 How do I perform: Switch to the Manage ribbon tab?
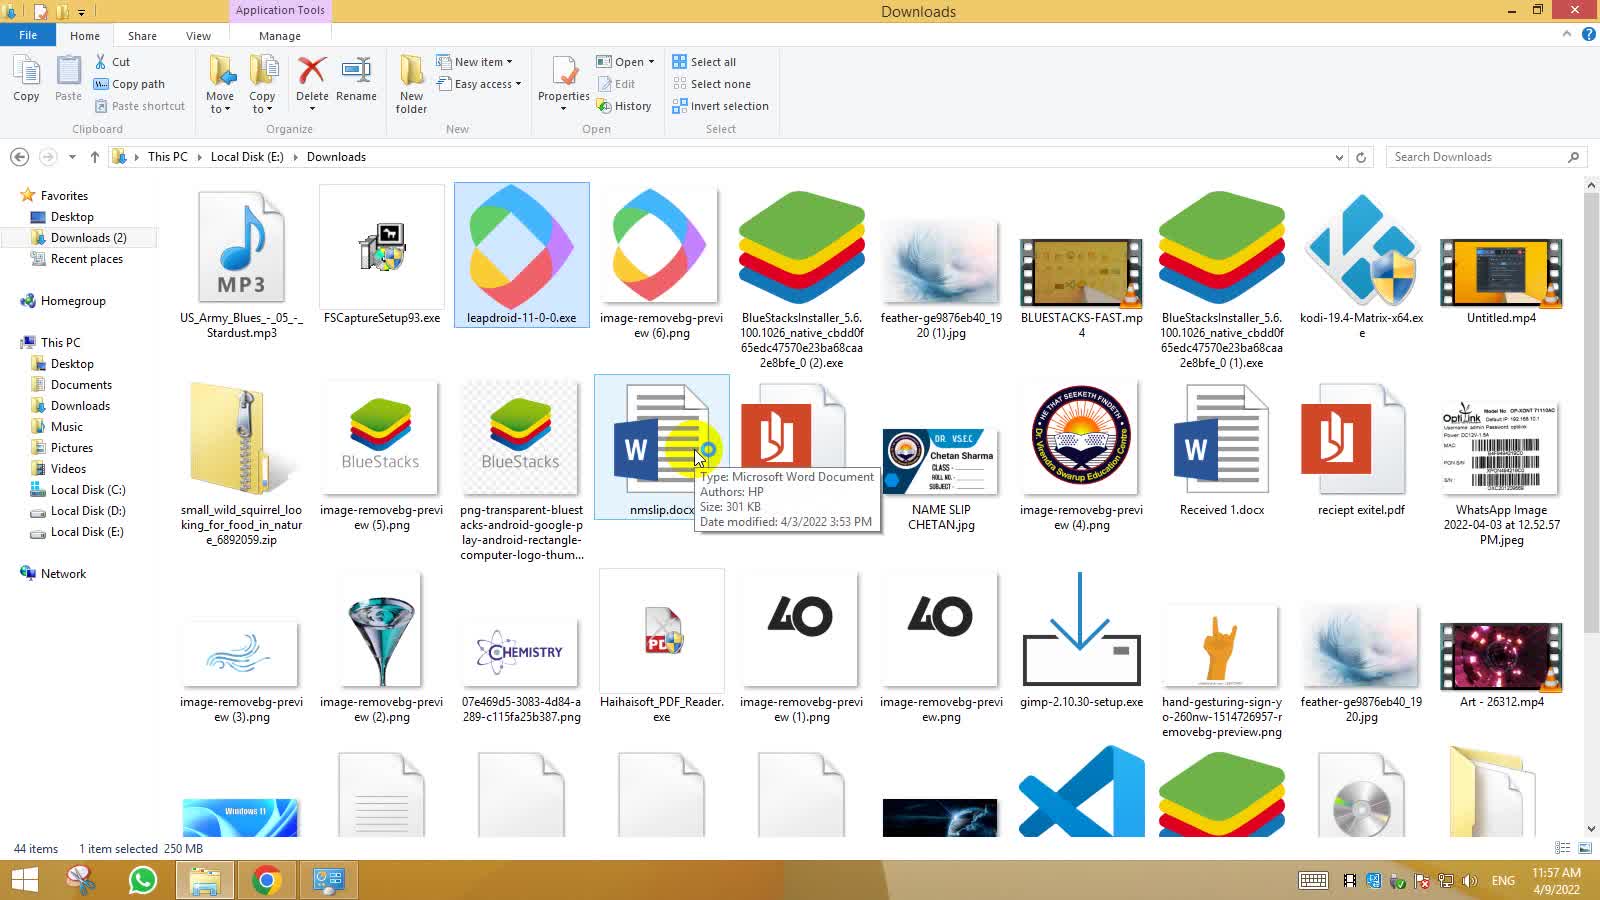tap(280, 36)
